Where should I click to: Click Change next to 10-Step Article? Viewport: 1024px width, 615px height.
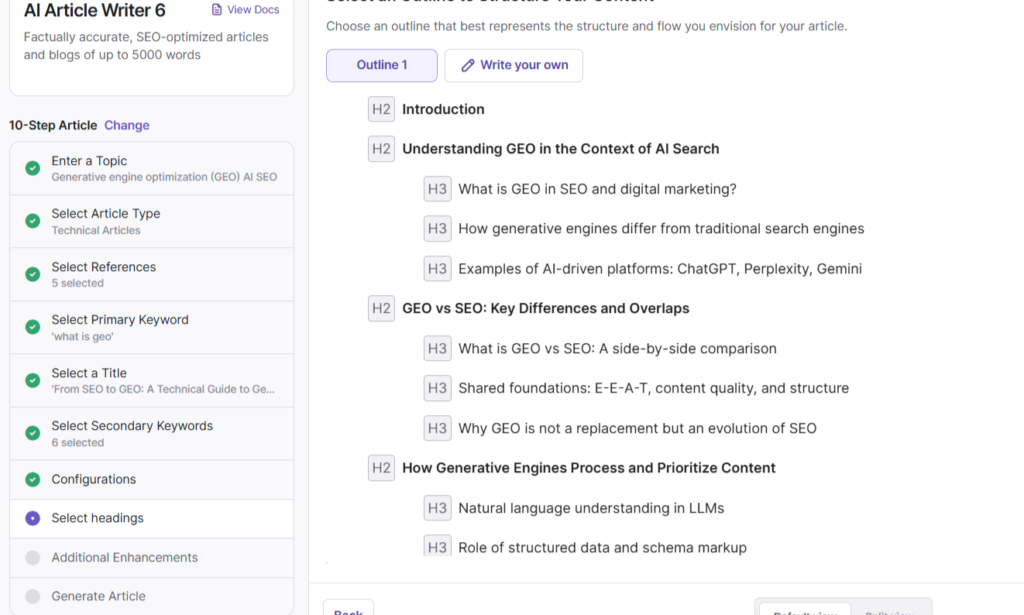pos(127,125)
